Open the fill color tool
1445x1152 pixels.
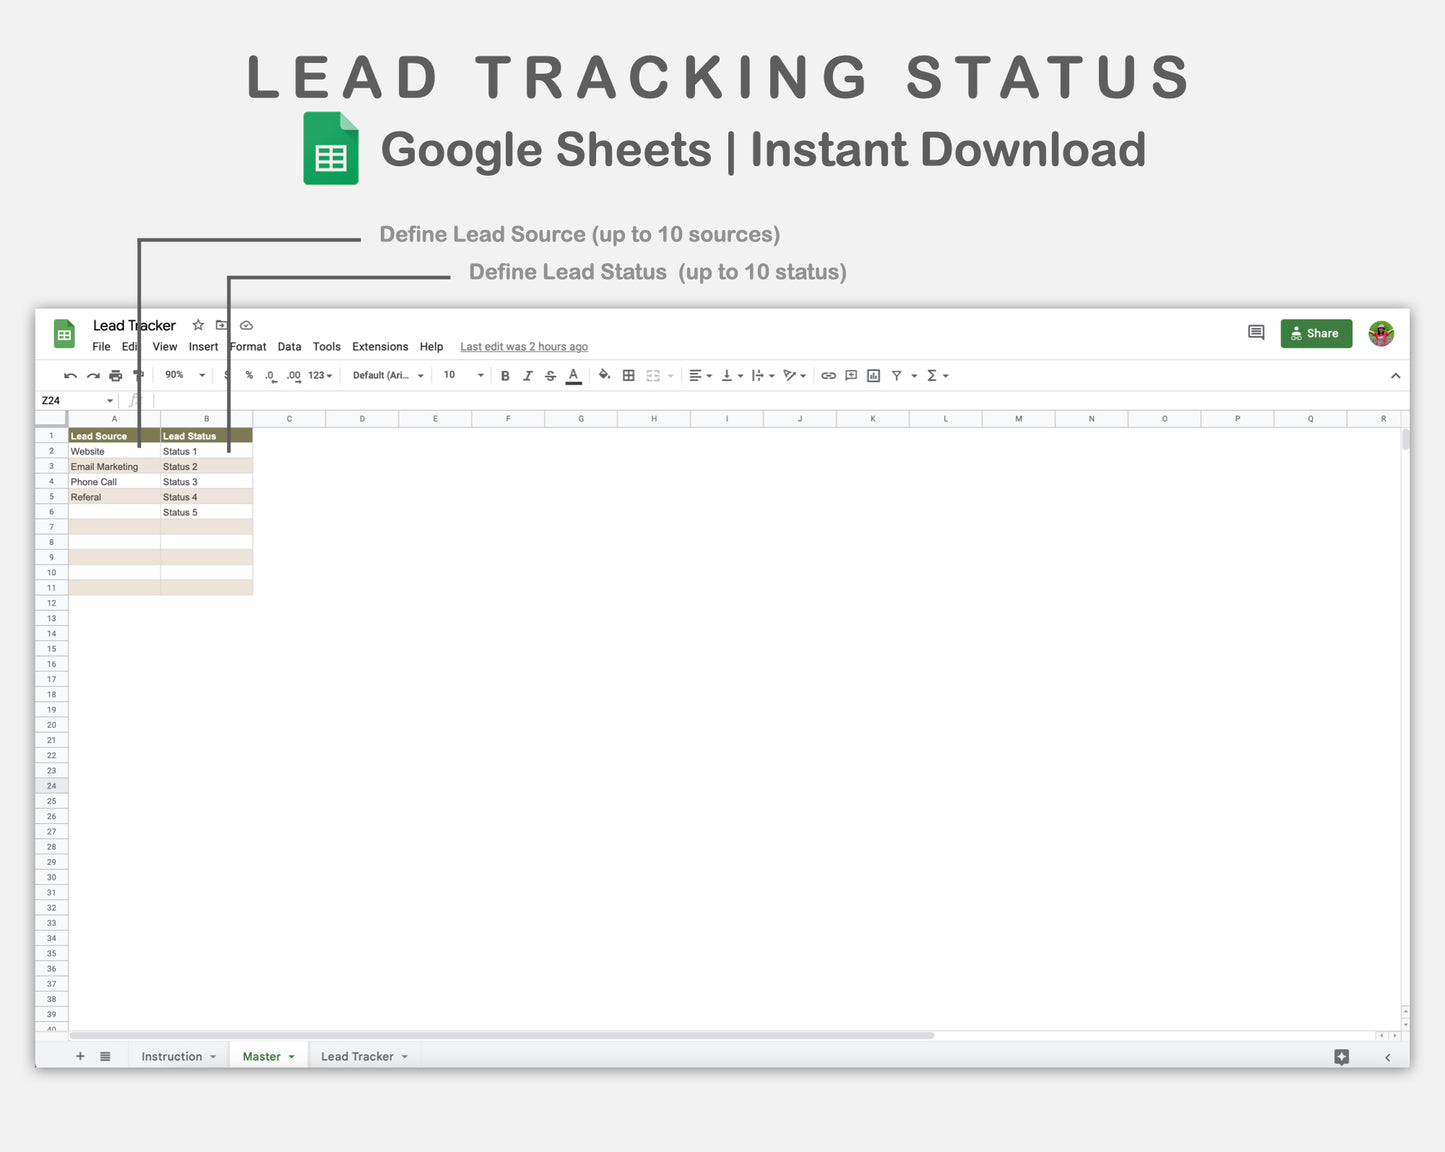[604, 375]
